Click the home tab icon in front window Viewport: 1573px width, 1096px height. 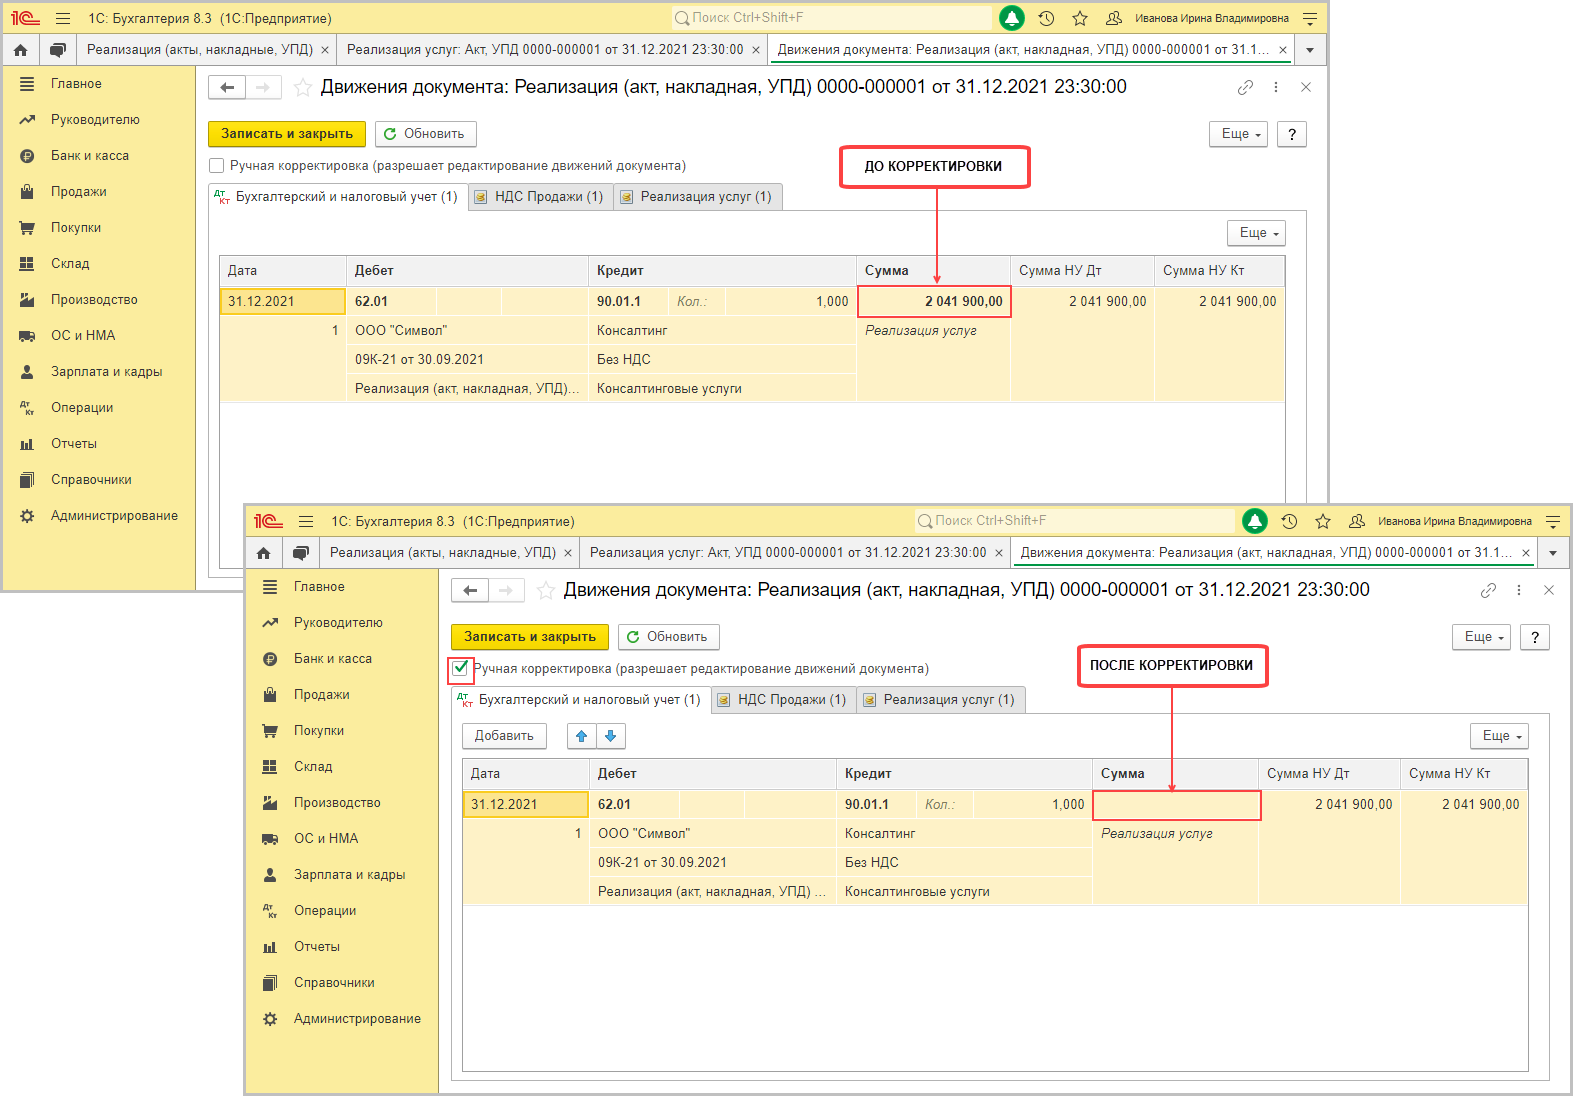(263, 553)
